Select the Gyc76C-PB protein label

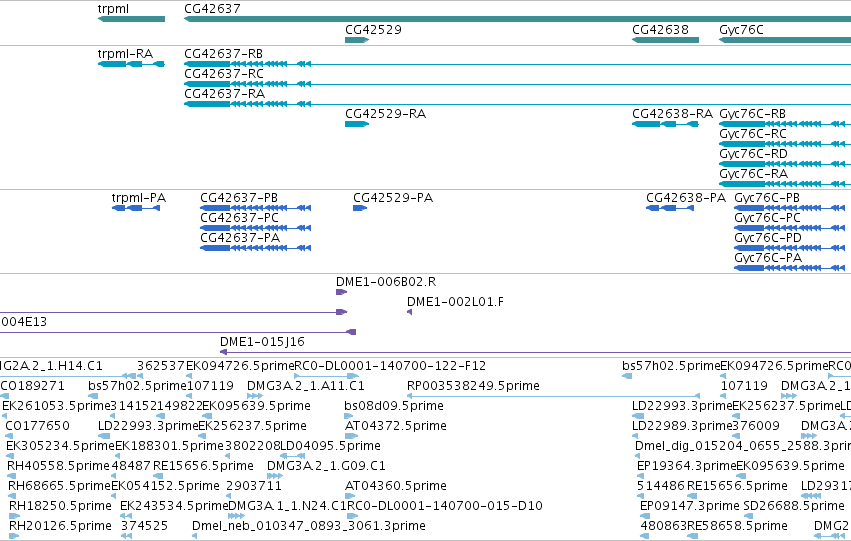pos(767,198)
